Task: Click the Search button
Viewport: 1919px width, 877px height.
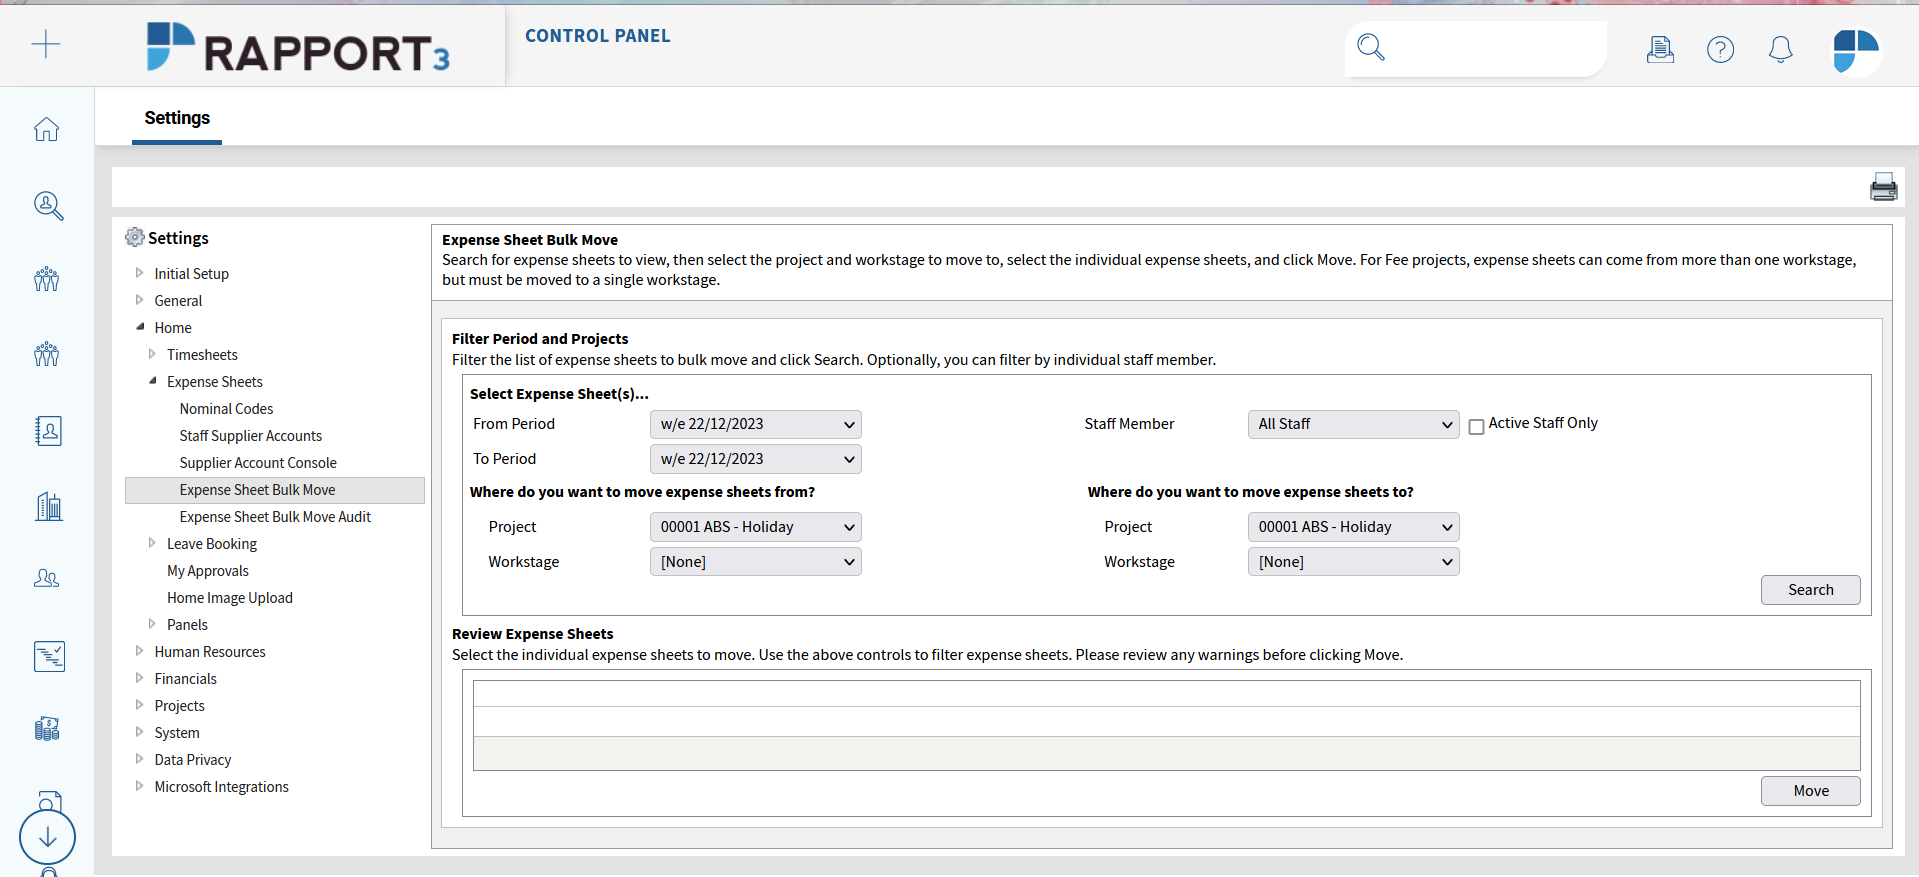Action: click(x=1810, y=590)
